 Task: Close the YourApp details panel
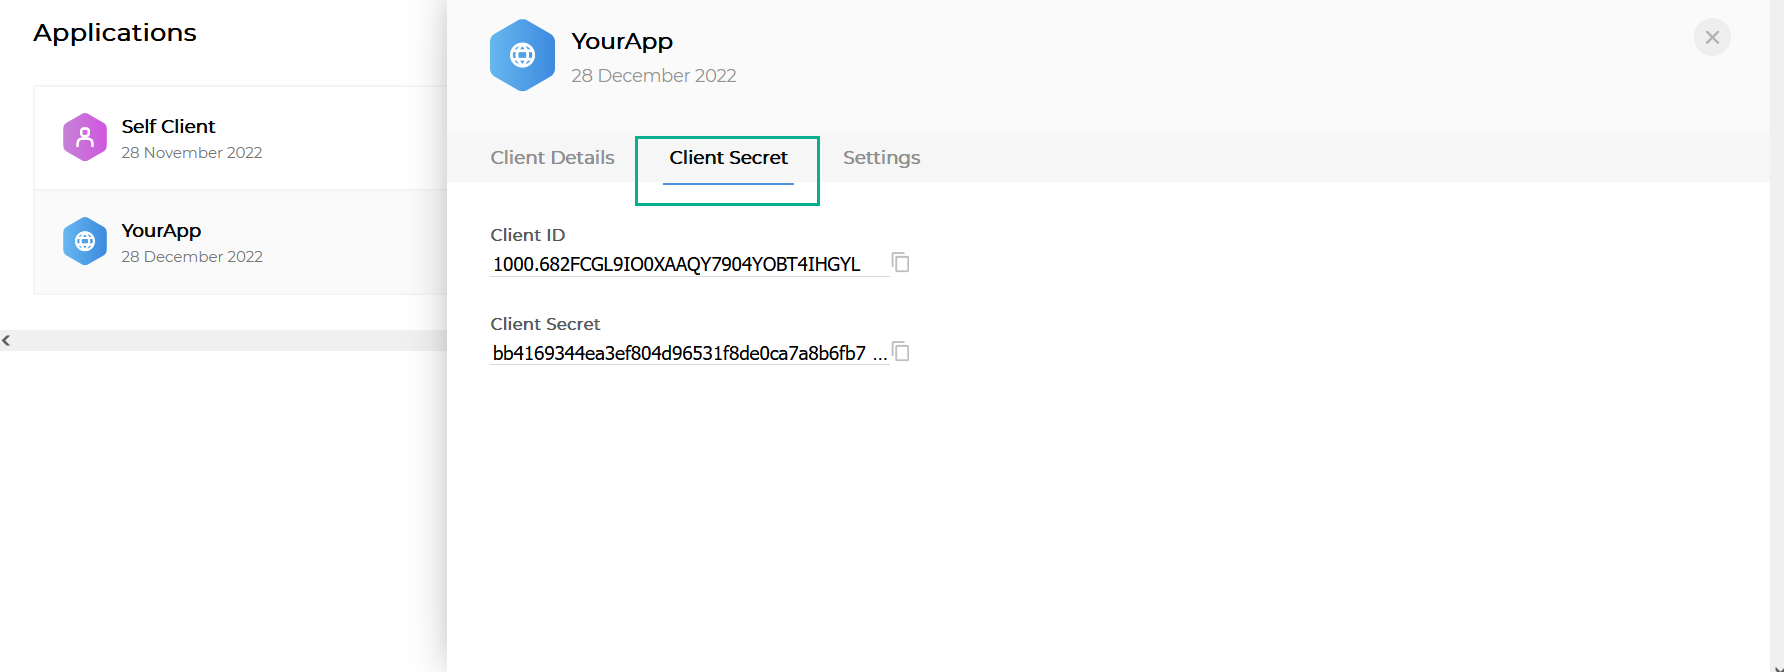(x=1712, y=37)
